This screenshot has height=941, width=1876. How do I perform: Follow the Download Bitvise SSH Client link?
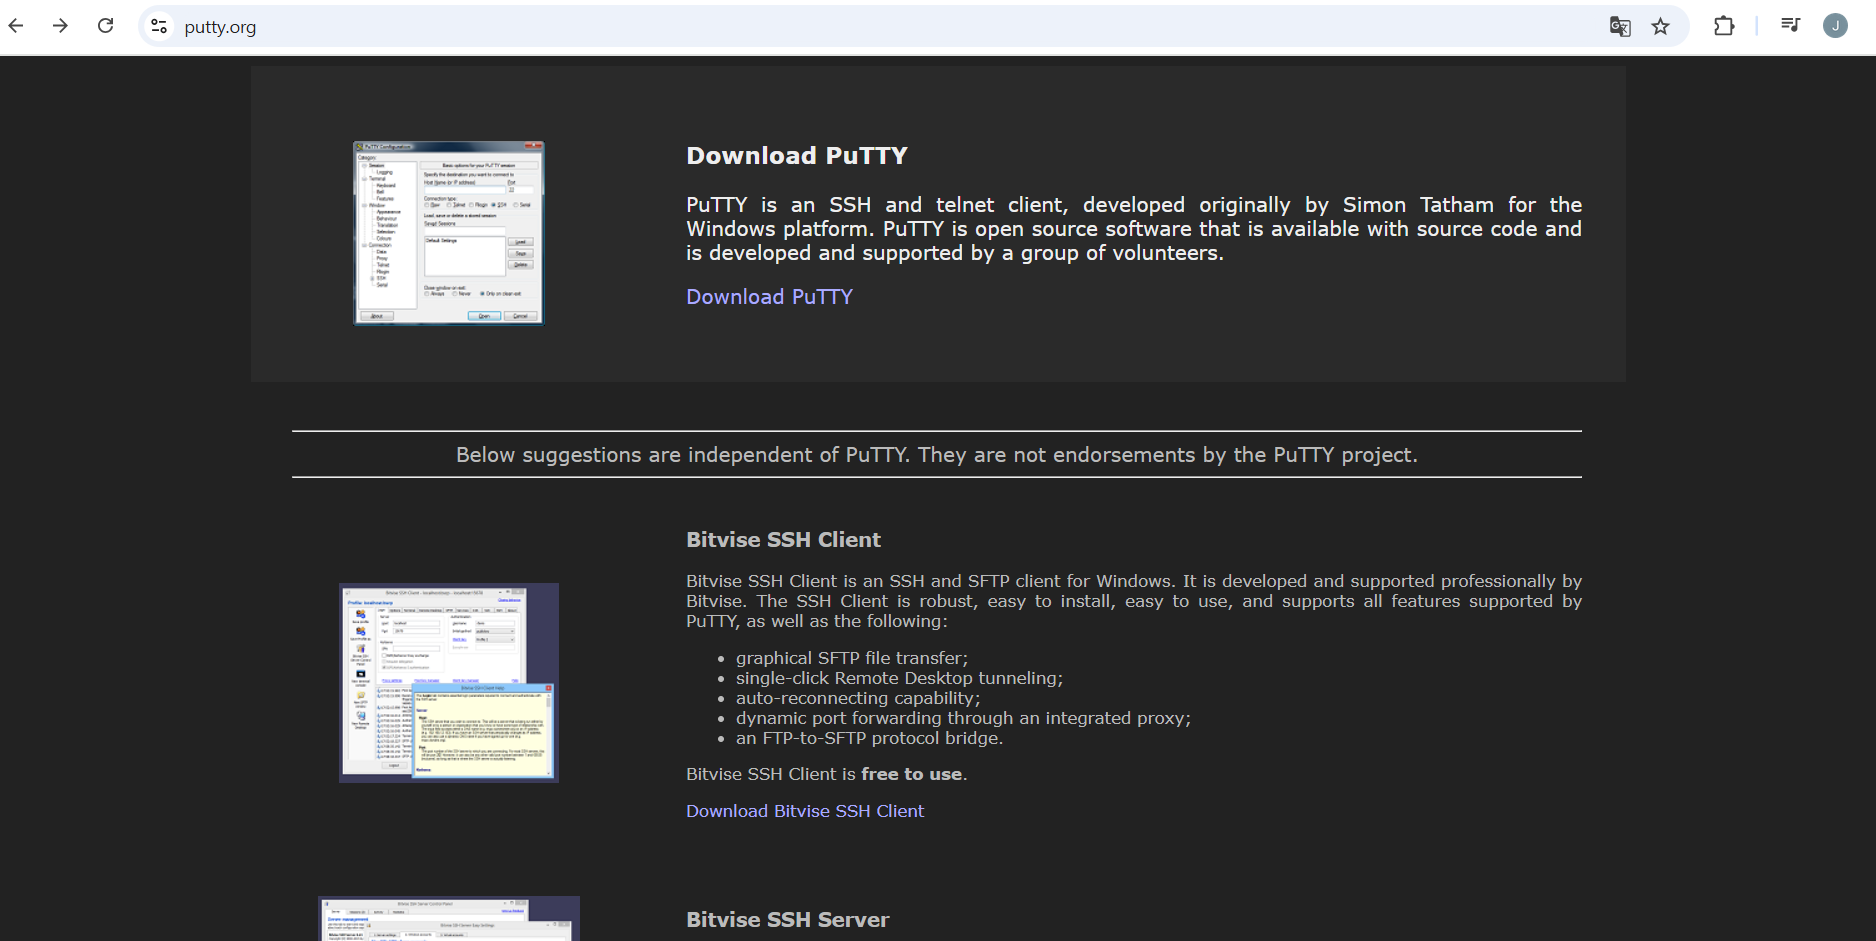click(805, 811)
